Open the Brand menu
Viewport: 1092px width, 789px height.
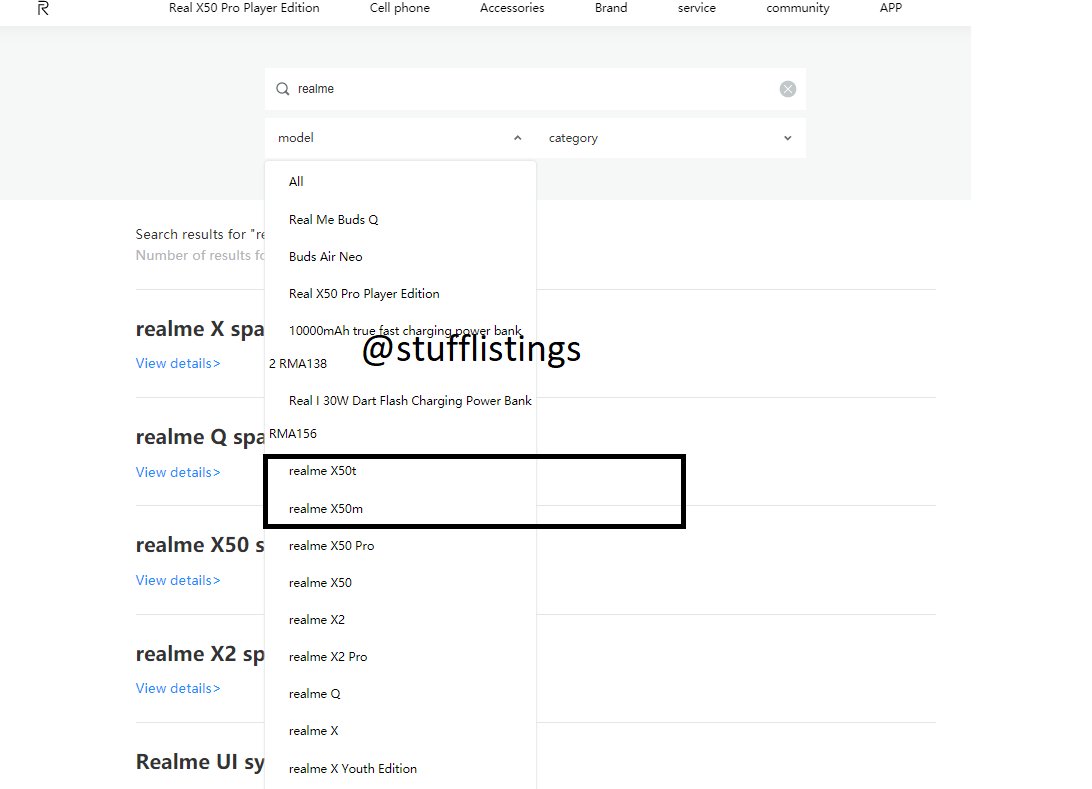pos(611,8)
